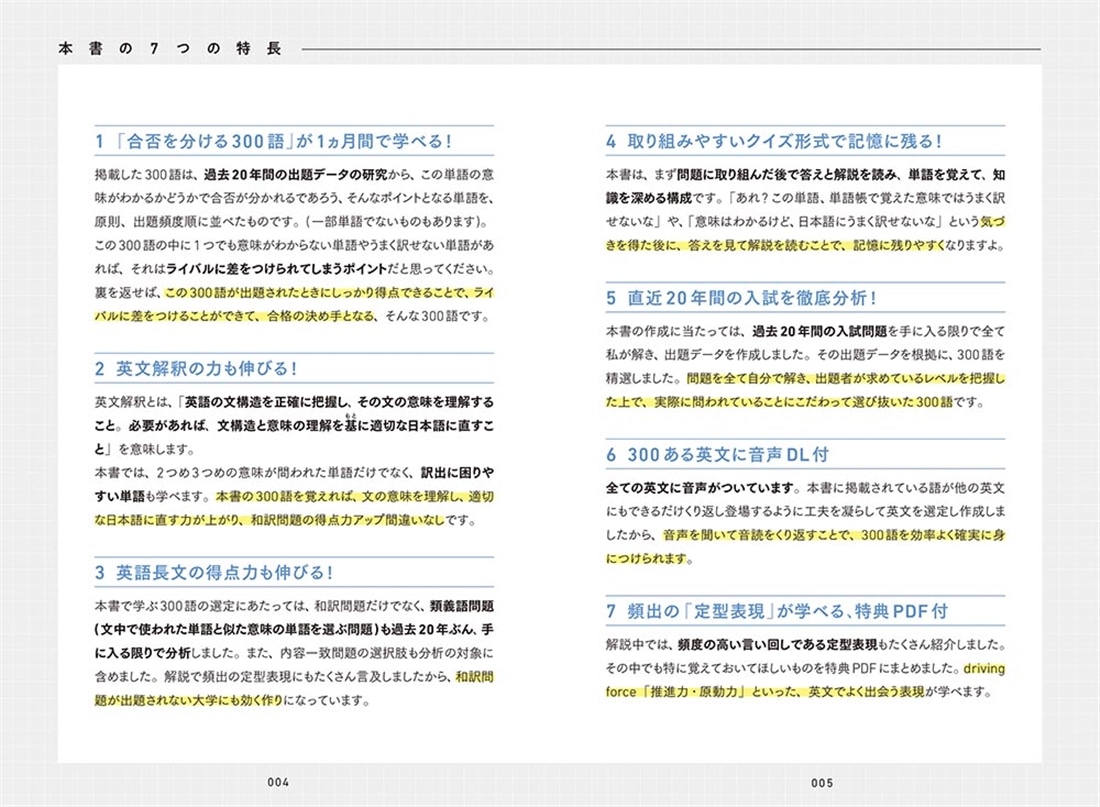Select heading 2 英文解釈の力も伸びる!
This screenshot has width=1100, height=807.
[x=196, y=368]
